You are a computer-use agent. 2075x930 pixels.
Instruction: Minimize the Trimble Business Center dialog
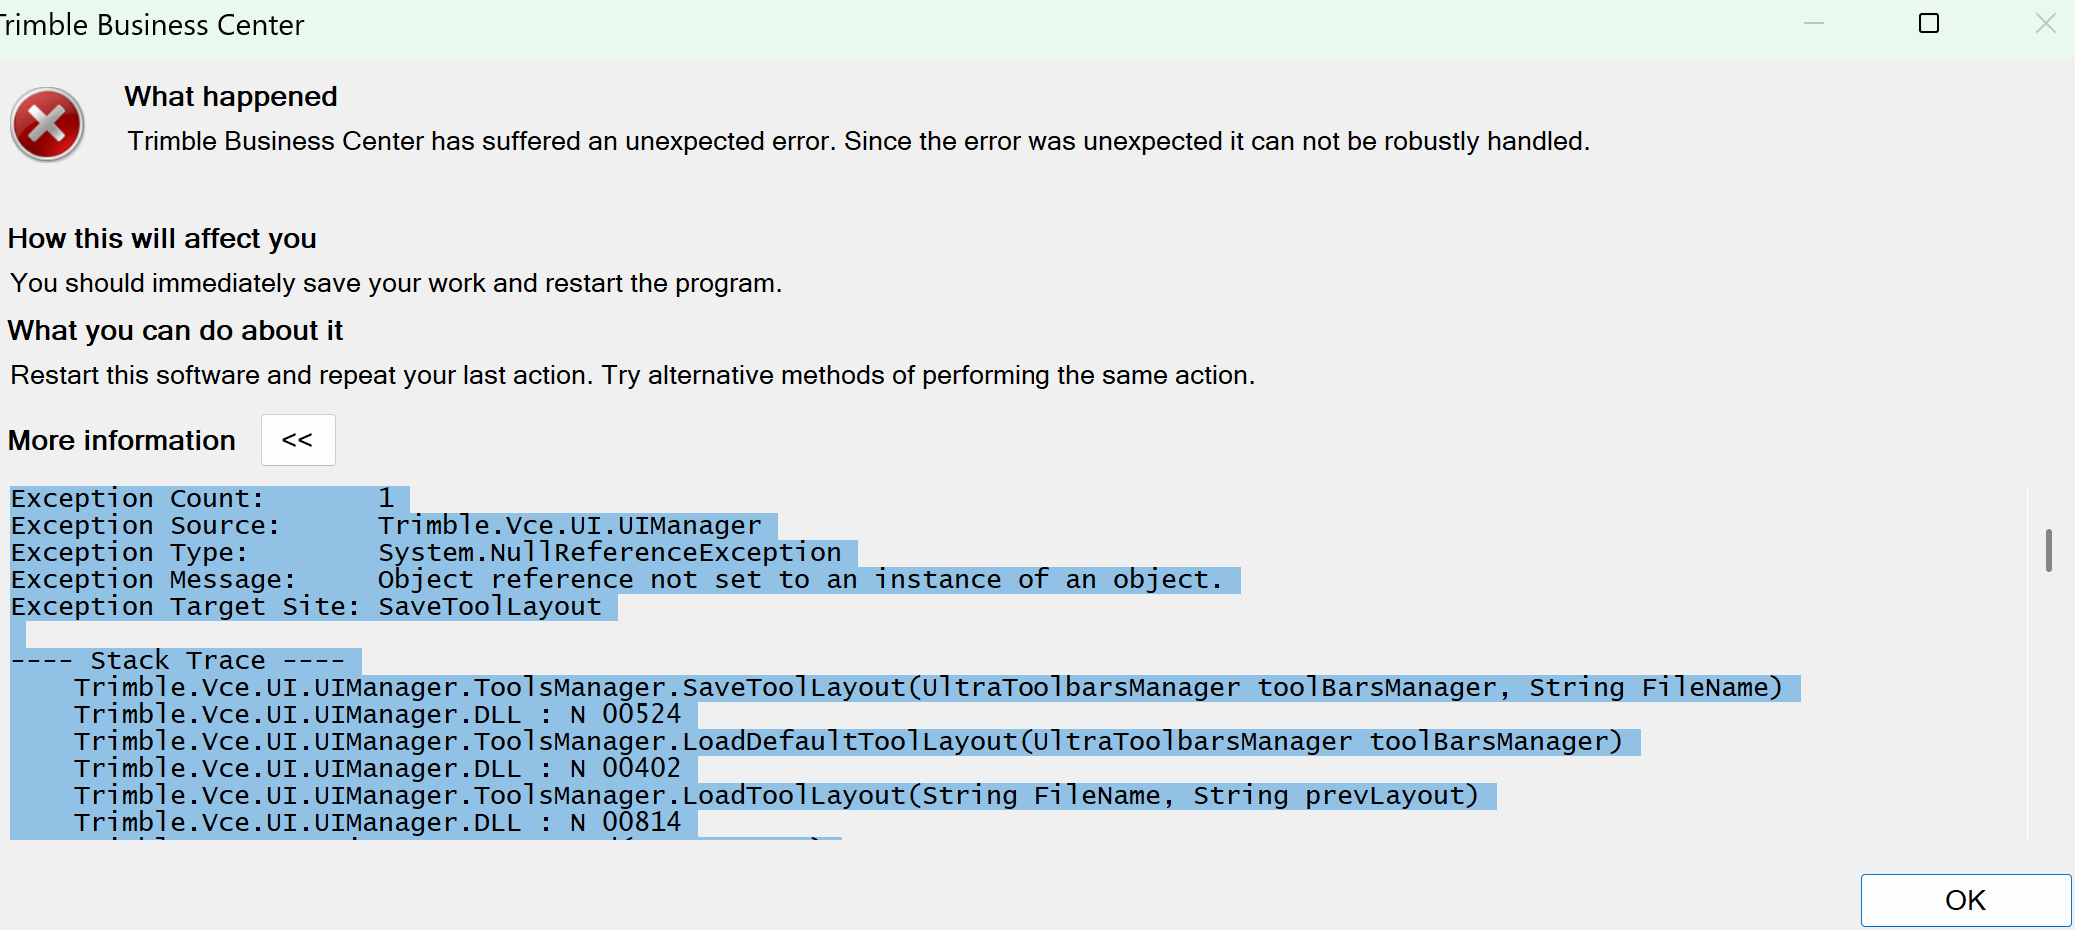[x=1814, y=23]
